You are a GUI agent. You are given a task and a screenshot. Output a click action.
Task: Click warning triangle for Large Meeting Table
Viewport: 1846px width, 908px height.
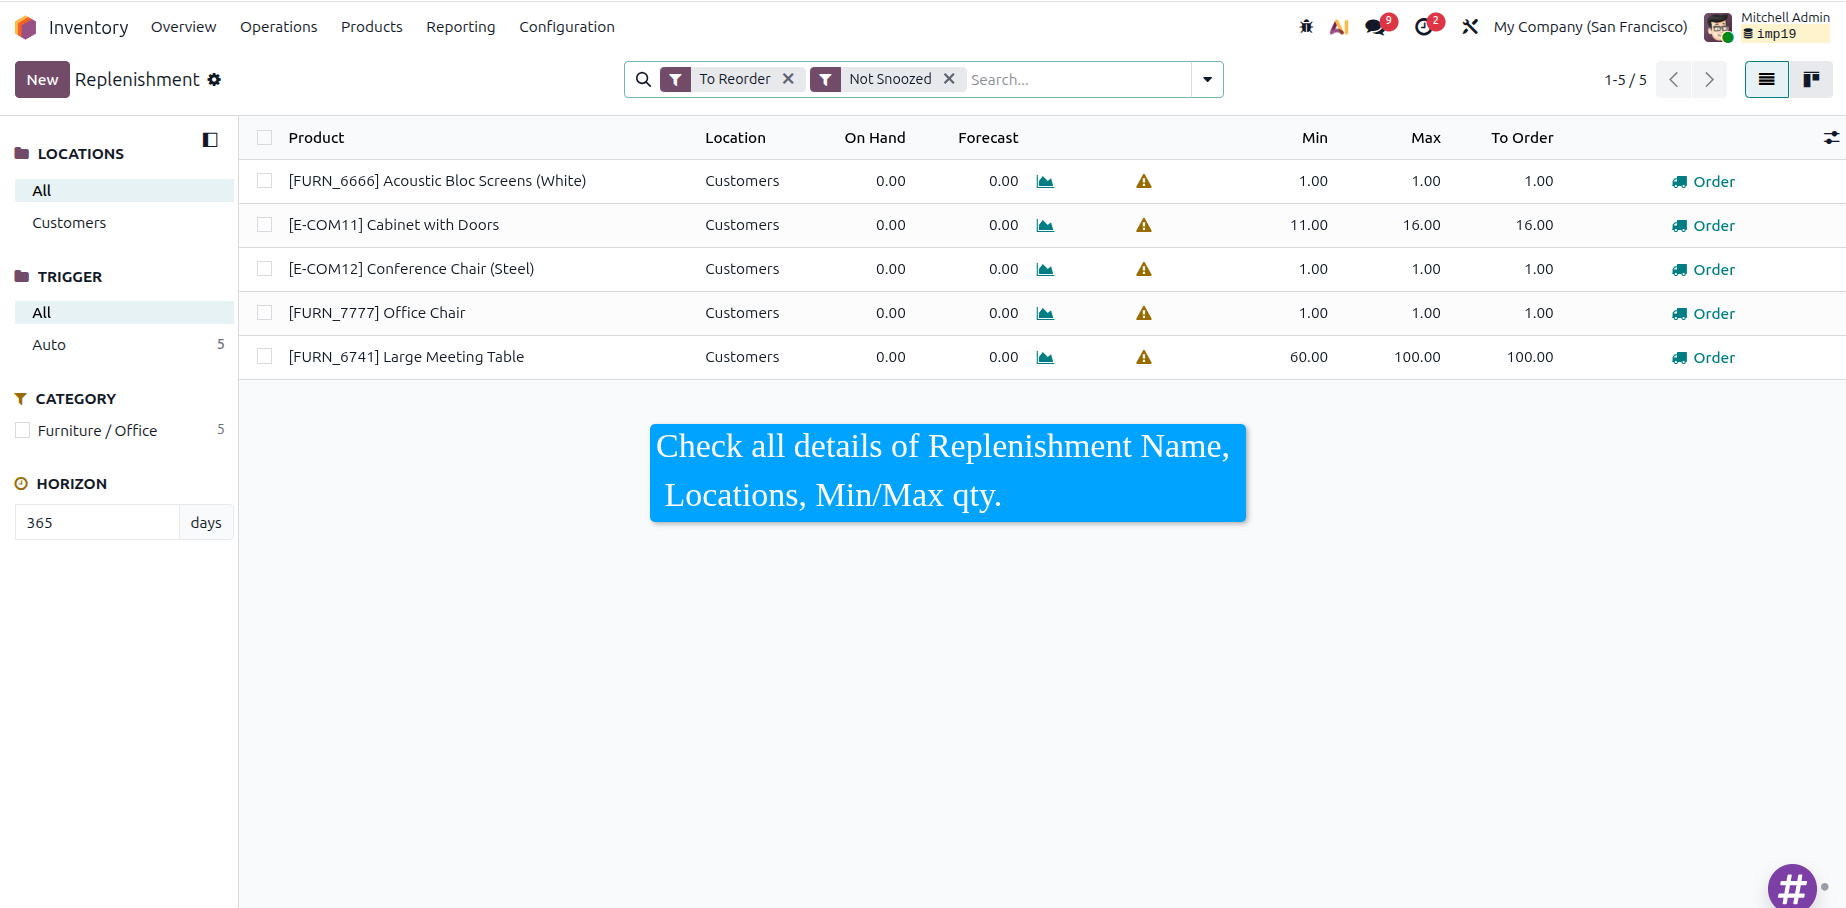1144,357
